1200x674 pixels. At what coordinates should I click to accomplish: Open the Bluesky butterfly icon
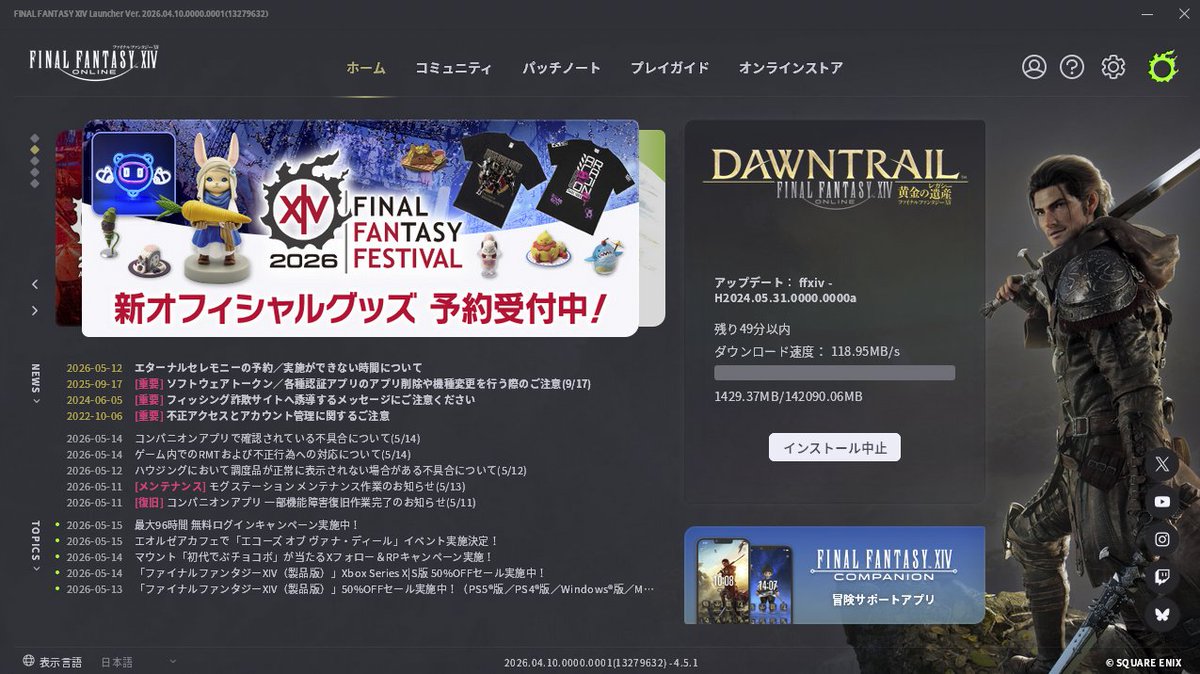1161,614
